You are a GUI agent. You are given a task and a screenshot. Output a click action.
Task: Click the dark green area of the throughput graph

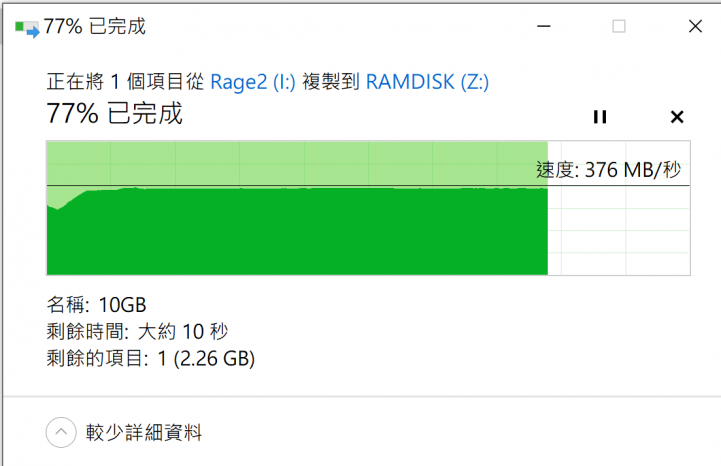click(x=297, y=232)
